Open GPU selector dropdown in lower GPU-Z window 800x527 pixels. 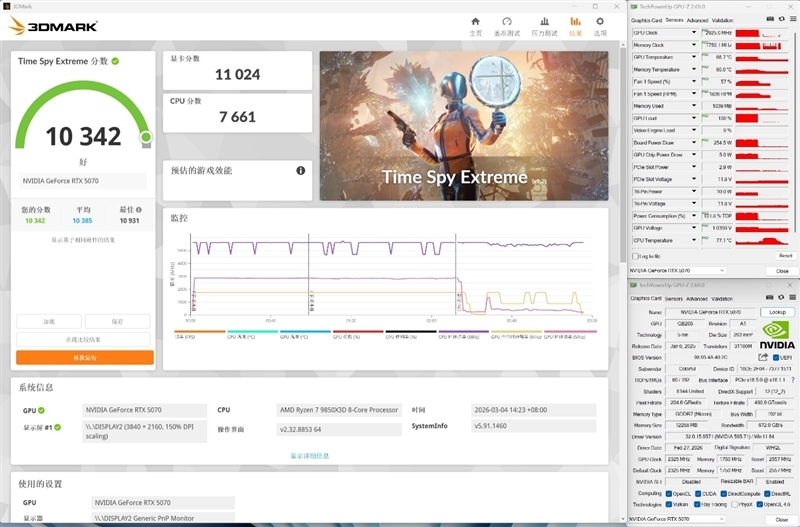click(x=677, y=519)
